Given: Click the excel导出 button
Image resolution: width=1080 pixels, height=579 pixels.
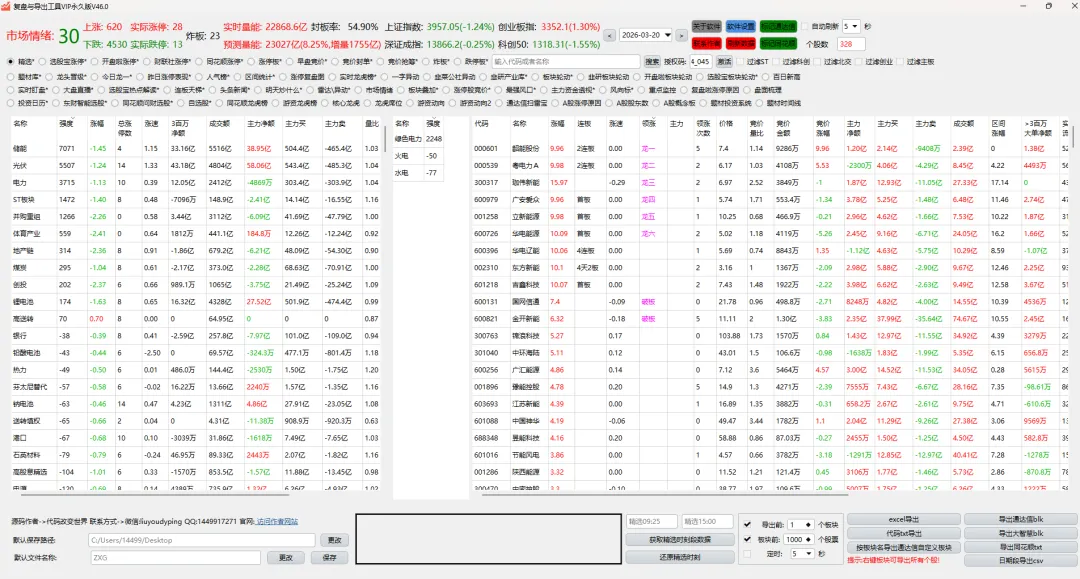Looking at the screenshot, I should pyautogui.click(x=903, y=519).
